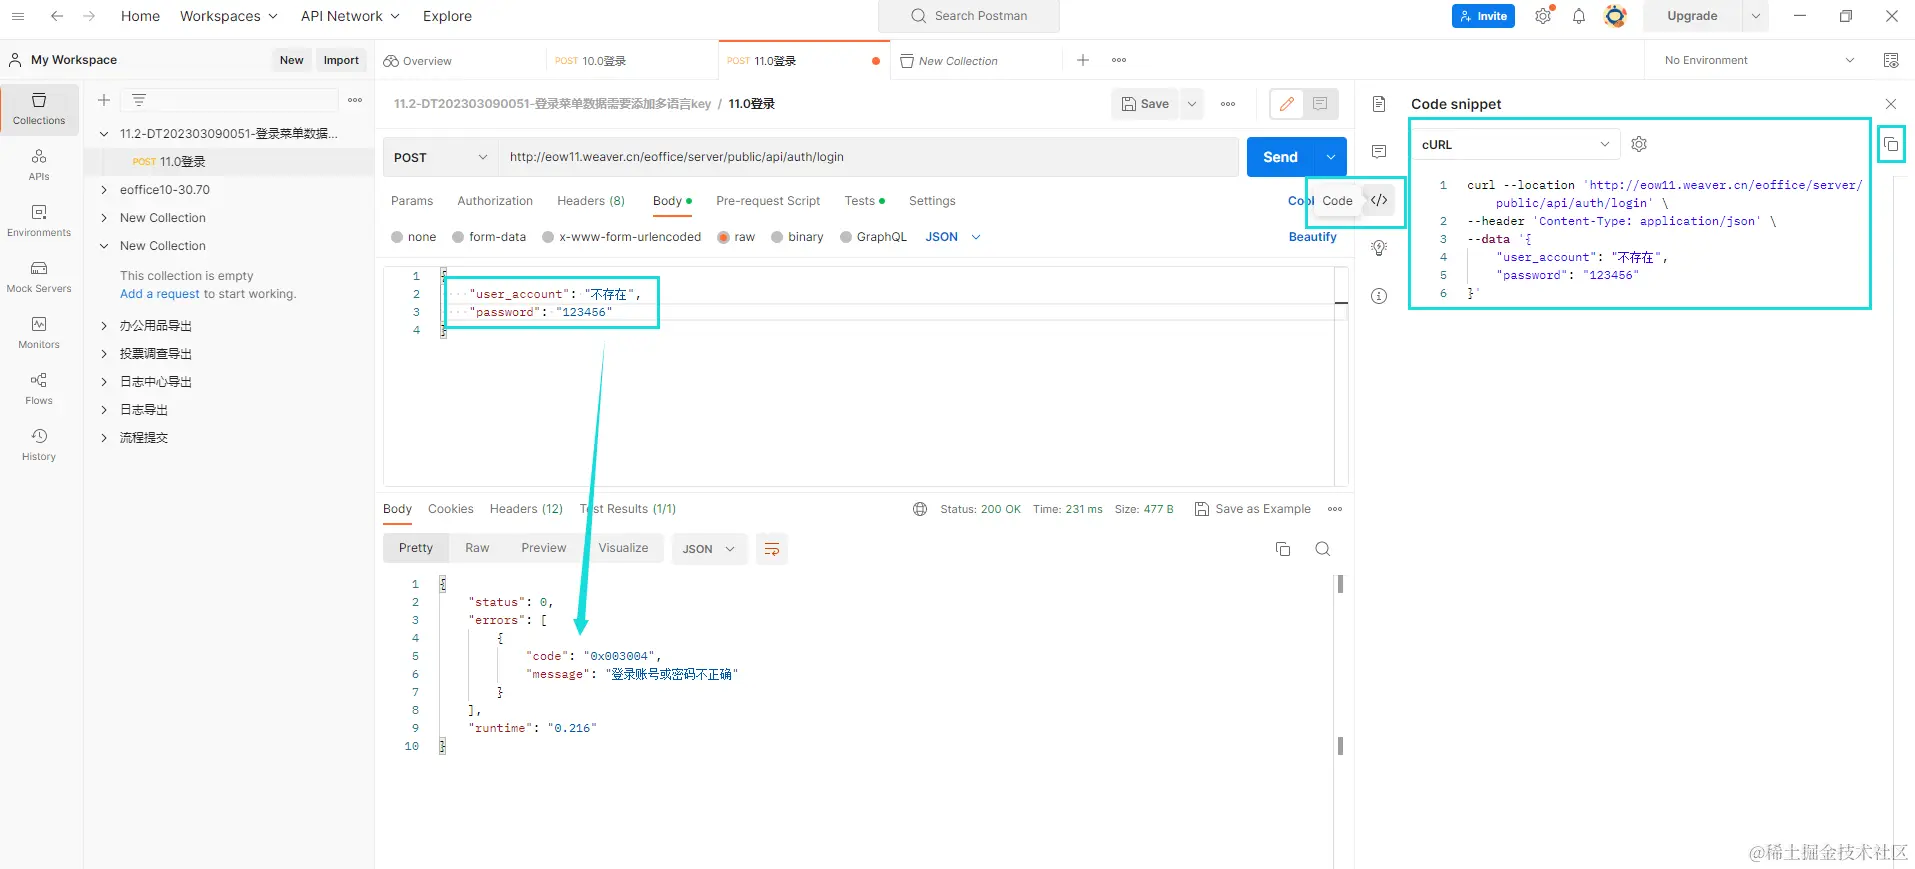Image resolution: width=1915 pixels, height=869 pixels.
Task: Open the tab overflow options menu
Action: click(x=1119, y=60)
